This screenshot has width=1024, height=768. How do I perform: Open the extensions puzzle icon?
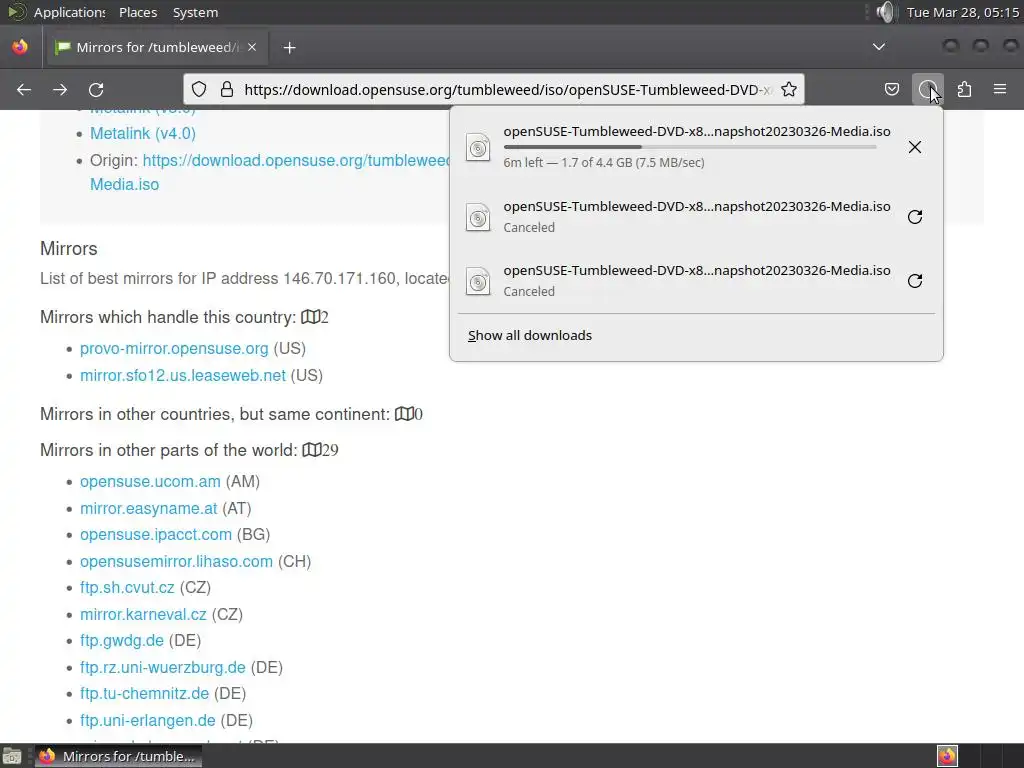coord(964,89)
